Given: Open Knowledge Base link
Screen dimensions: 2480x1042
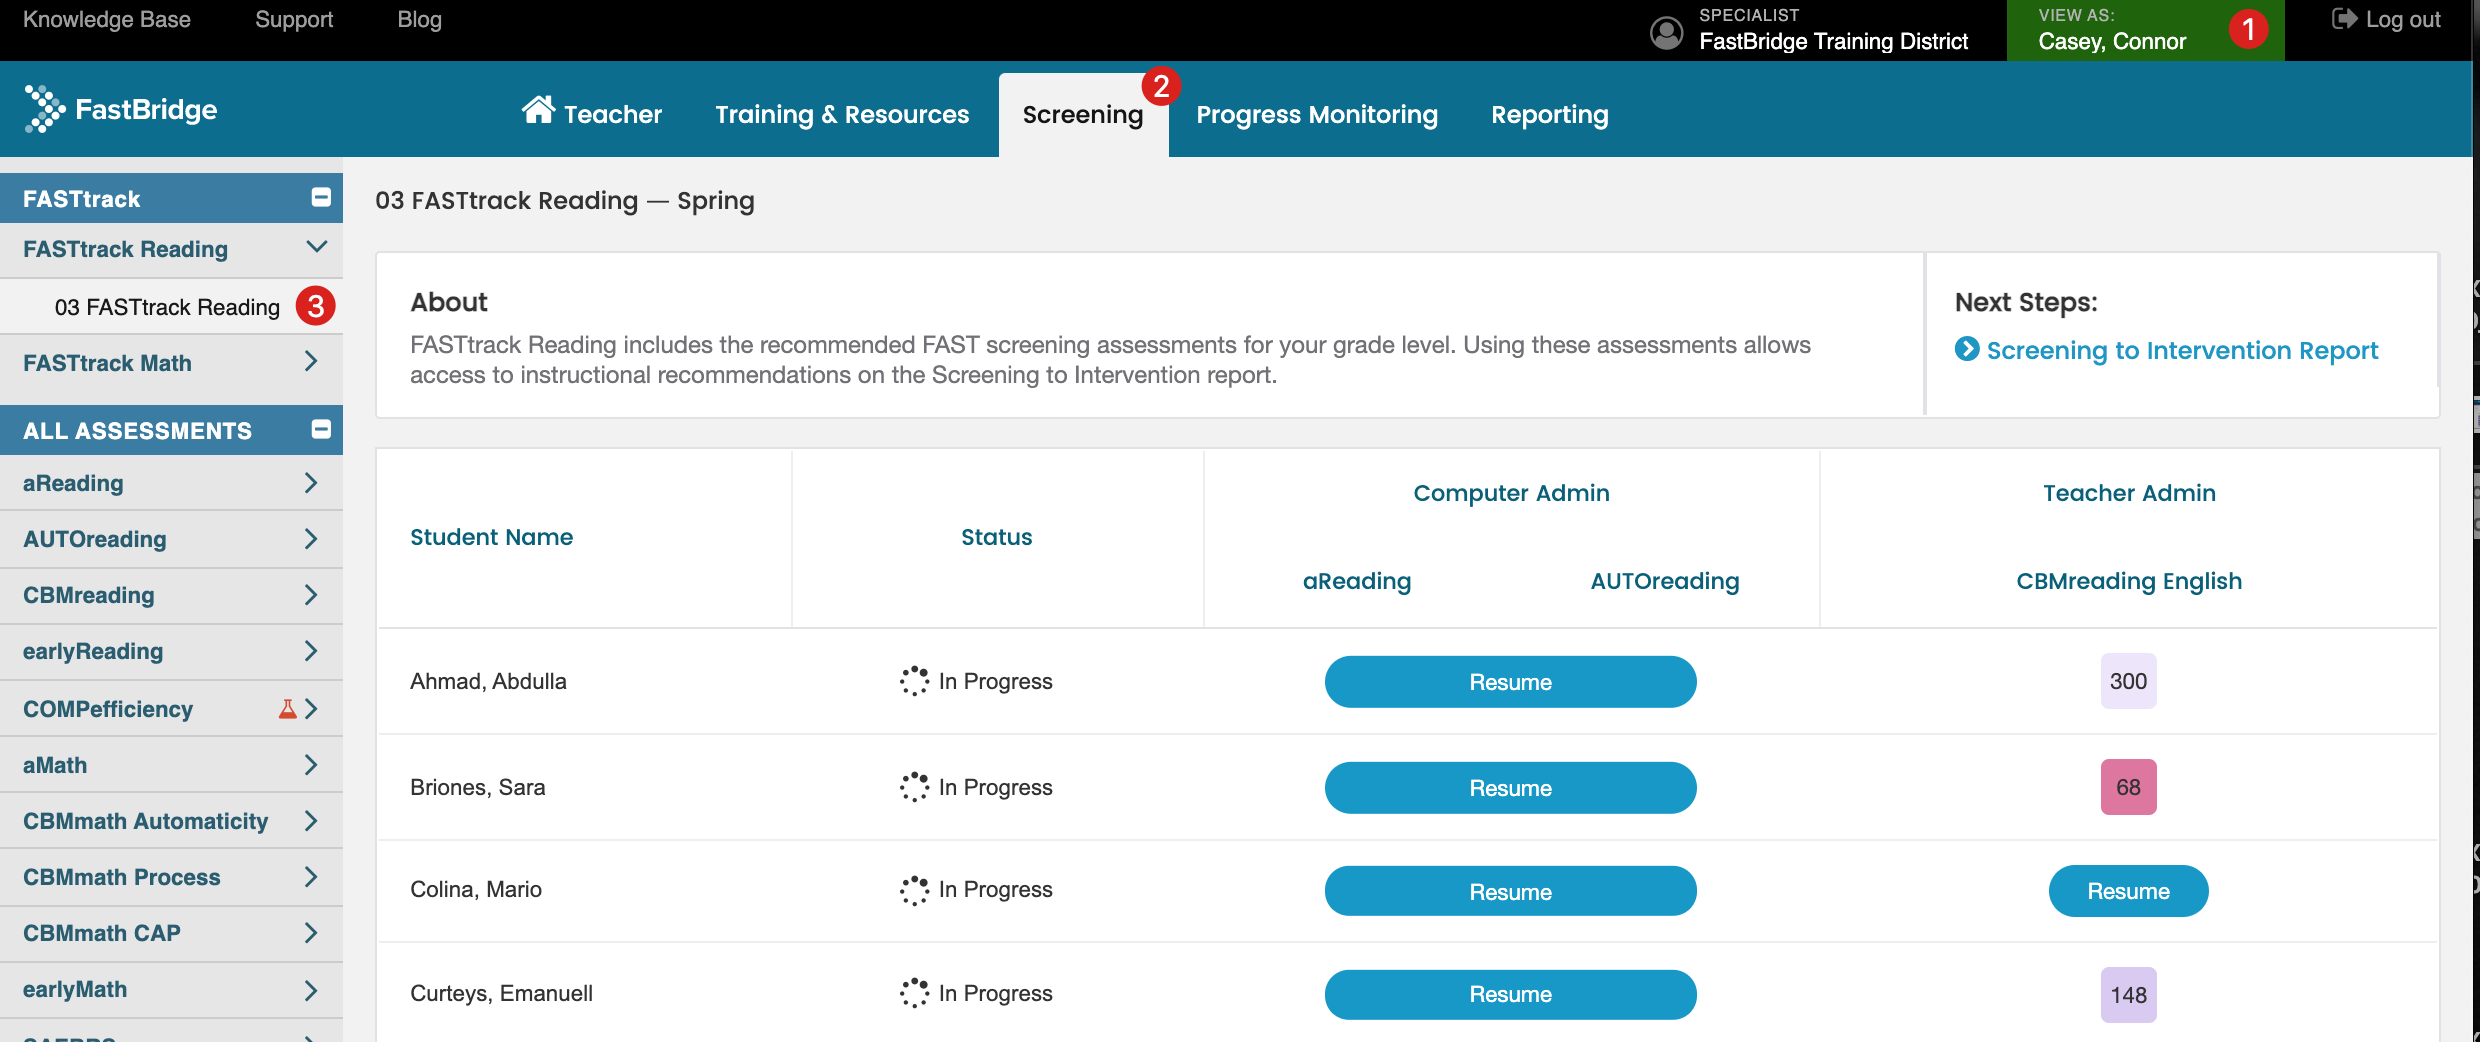Looking at the screenshot, I should (x=106, y=19).
